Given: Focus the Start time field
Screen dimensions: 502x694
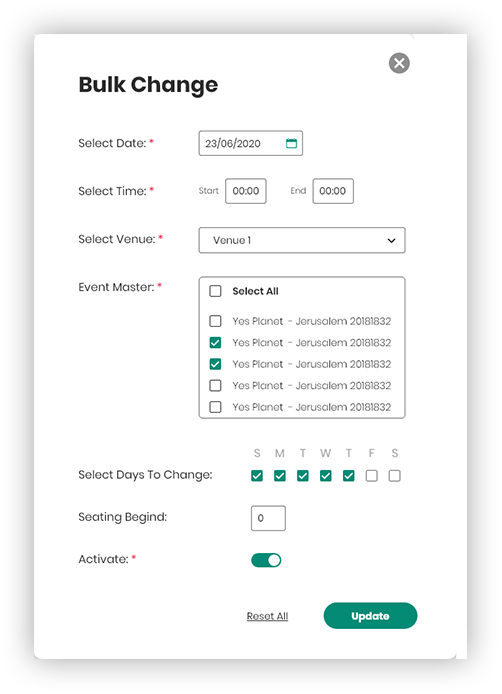Looking at the screenshot, I should click(x=246, y=191).
